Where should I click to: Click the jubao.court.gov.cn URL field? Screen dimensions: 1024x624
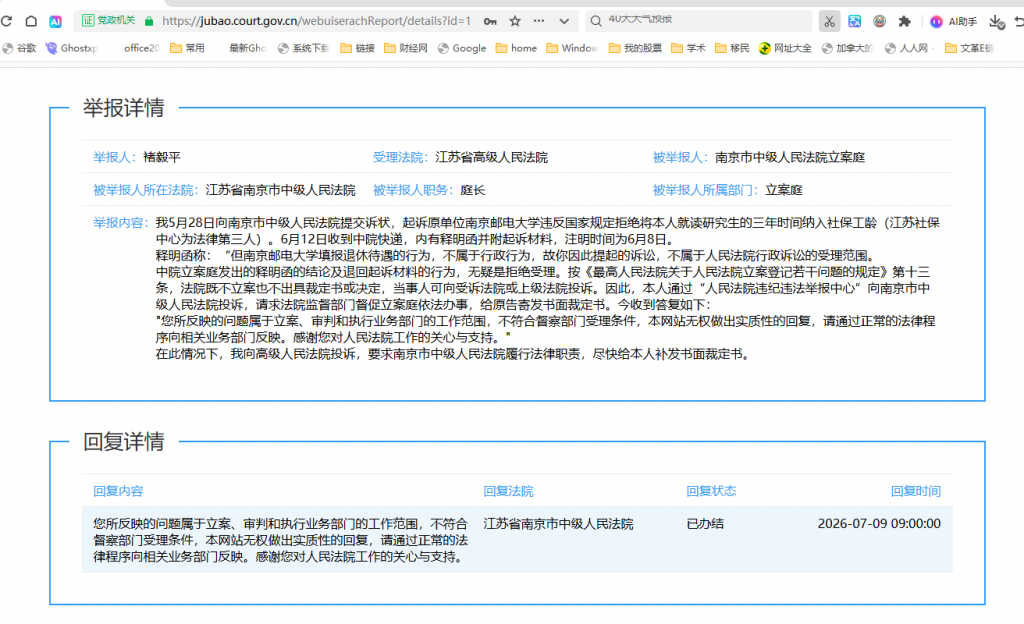tap(316, 21)
